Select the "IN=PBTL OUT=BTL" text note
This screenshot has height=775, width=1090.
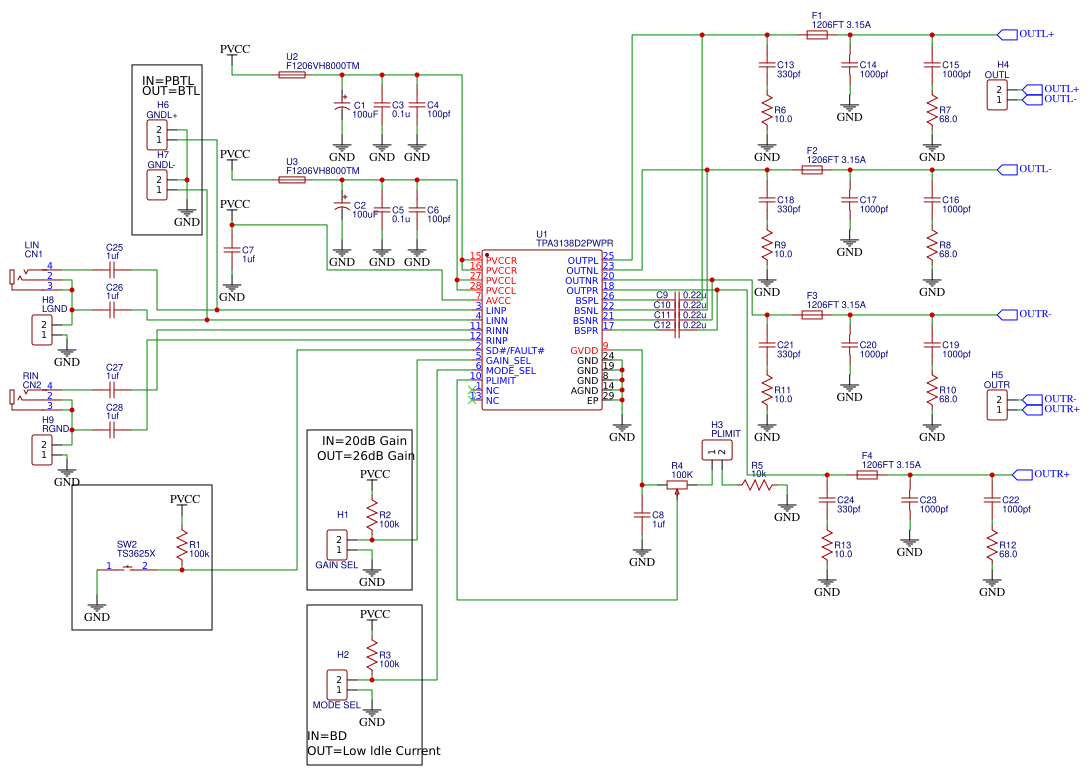pyautogui.click(x=171, y=84)
